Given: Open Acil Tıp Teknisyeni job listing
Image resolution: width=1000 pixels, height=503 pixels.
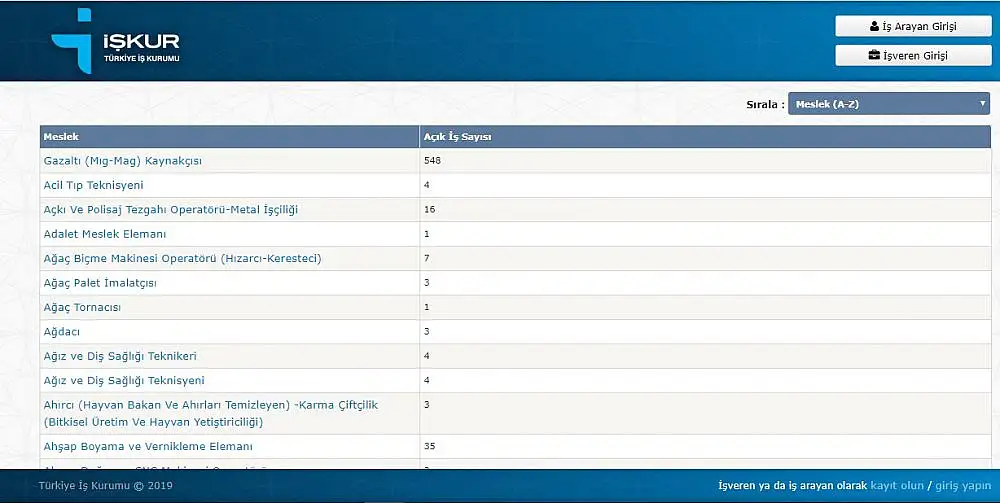Looking at the screenshot, I should 93,185.
